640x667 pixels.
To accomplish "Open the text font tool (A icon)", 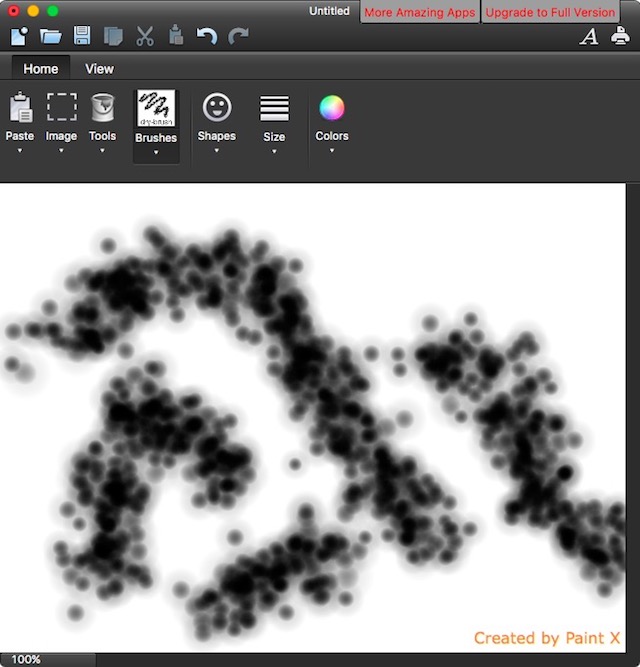I will tap(589, 37).
